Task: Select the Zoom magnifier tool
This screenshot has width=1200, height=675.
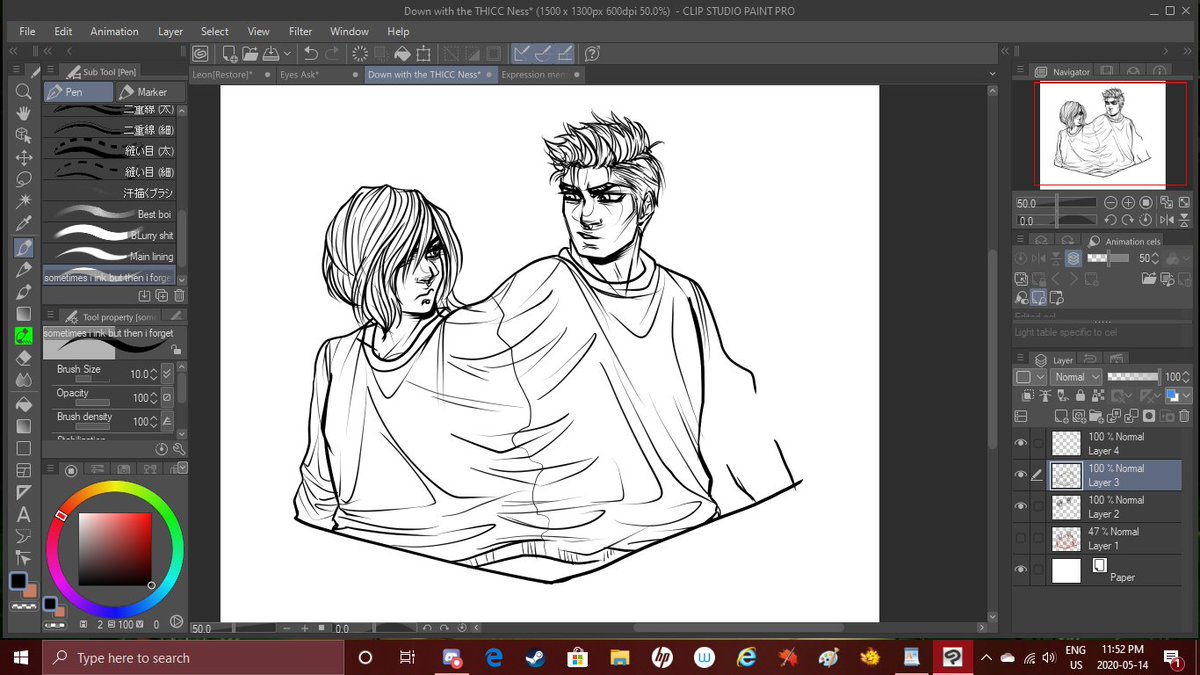Action: 24,91
